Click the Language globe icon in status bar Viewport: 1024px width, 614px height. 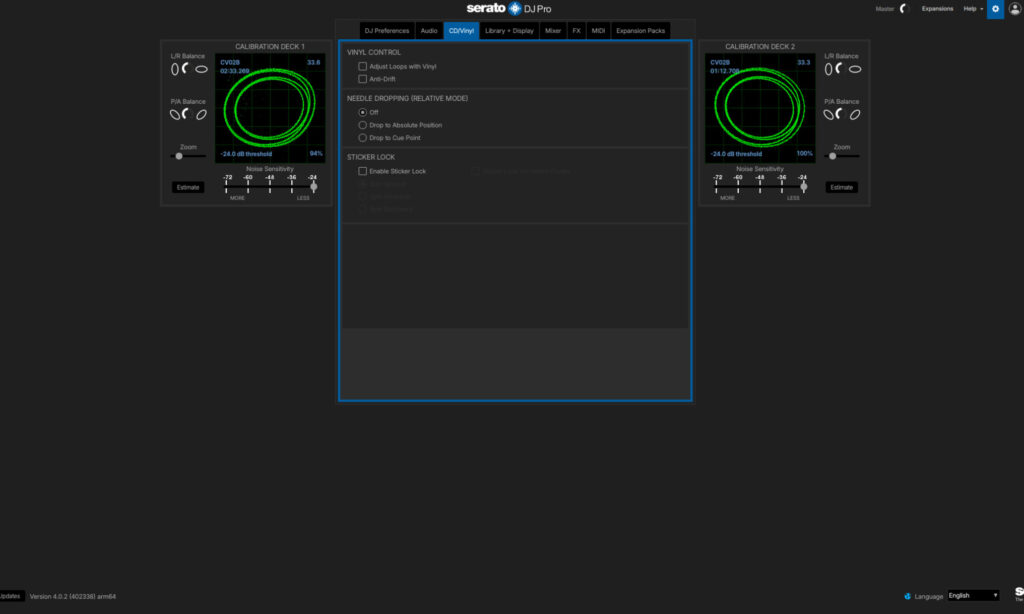coord(909,596)
